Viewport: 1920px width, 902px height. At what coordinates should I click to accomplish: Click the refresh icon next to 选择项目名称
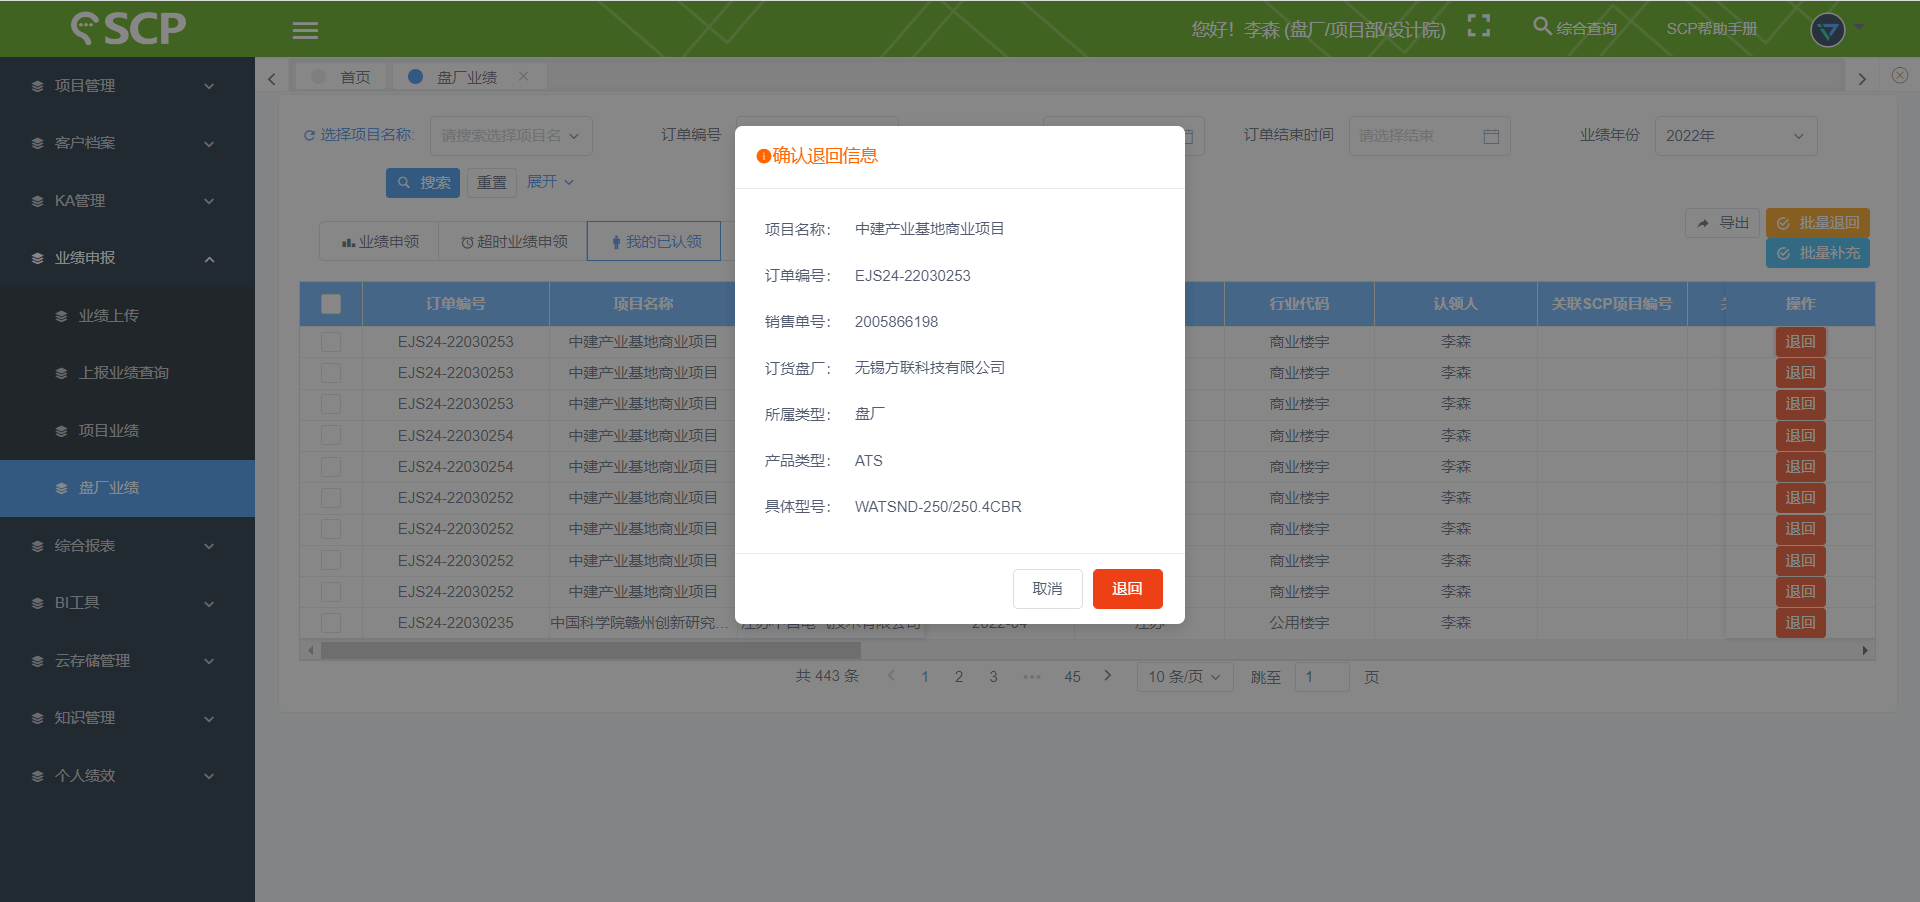[309, 135]
